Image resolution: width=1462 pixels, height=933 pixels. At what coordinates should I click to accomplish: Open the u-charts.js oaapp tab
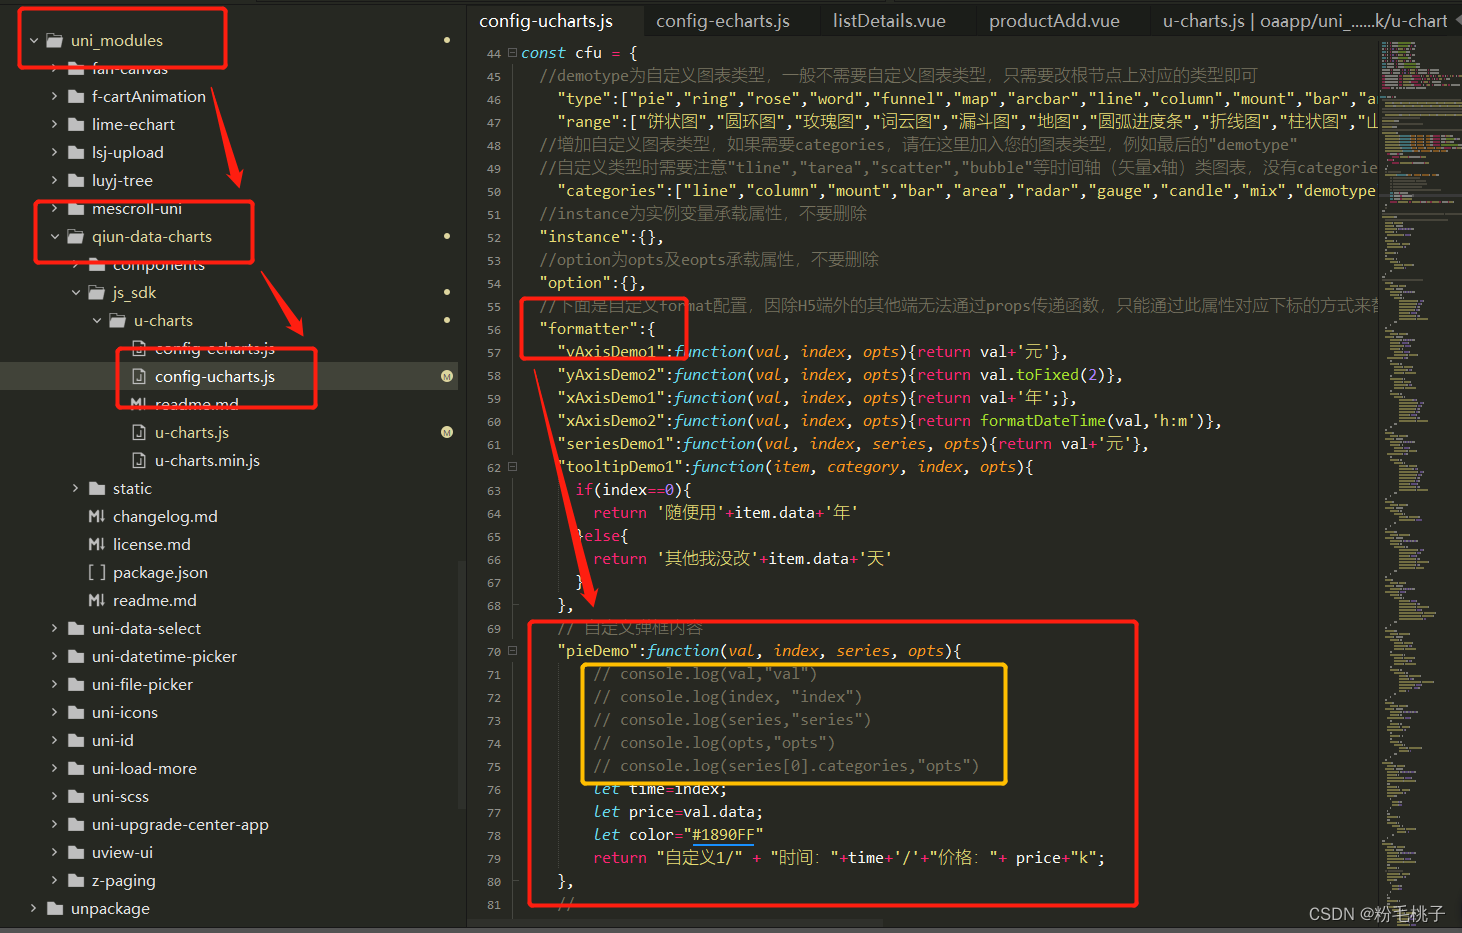pyautogui.click(x=1304, y=21)
